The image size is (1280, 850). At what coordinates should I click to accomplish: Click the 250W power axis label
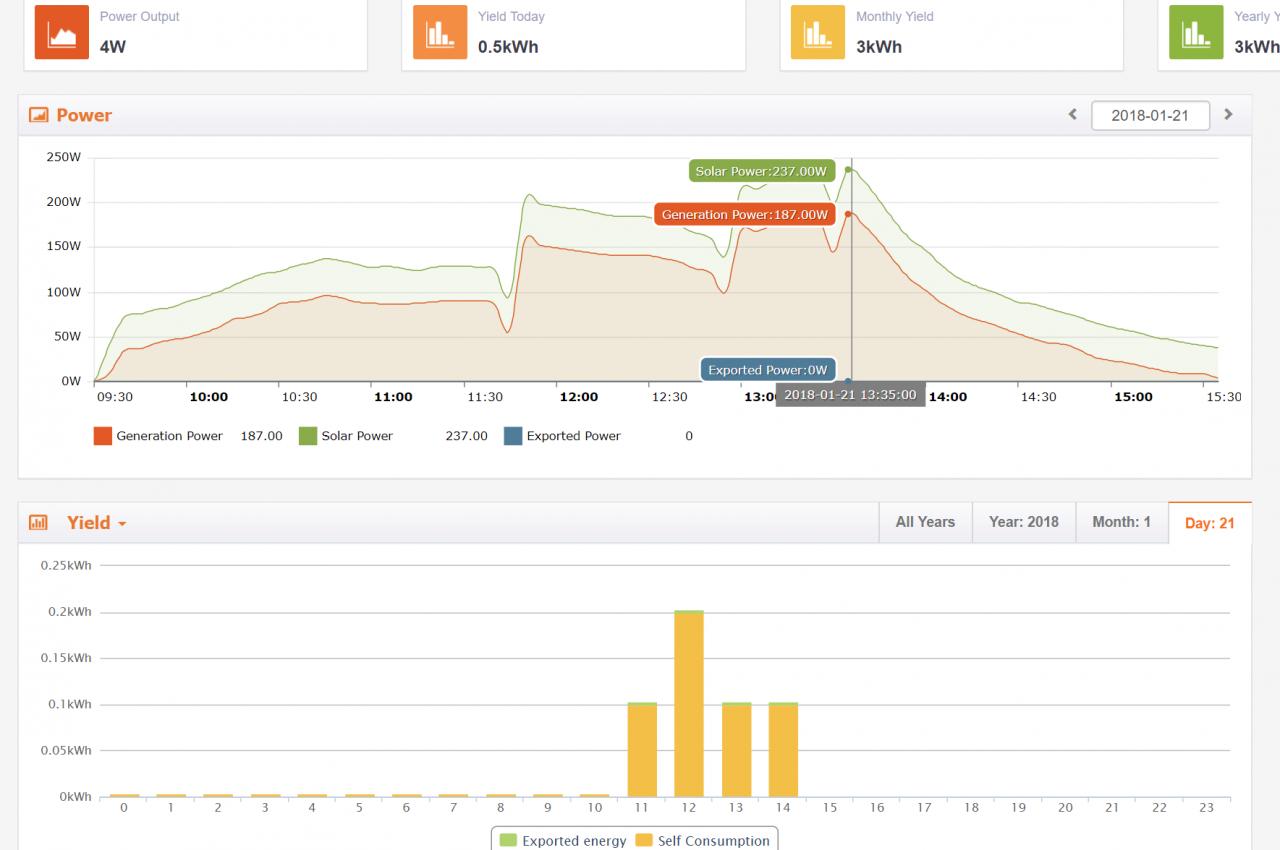pyautogui.click(x=64, y=157)
